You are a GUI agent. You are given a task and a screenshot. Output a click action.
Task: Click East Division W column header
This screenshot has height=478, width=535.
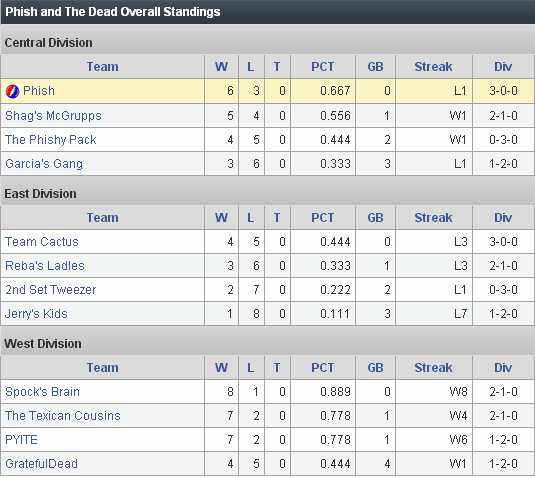click(221, 218)
